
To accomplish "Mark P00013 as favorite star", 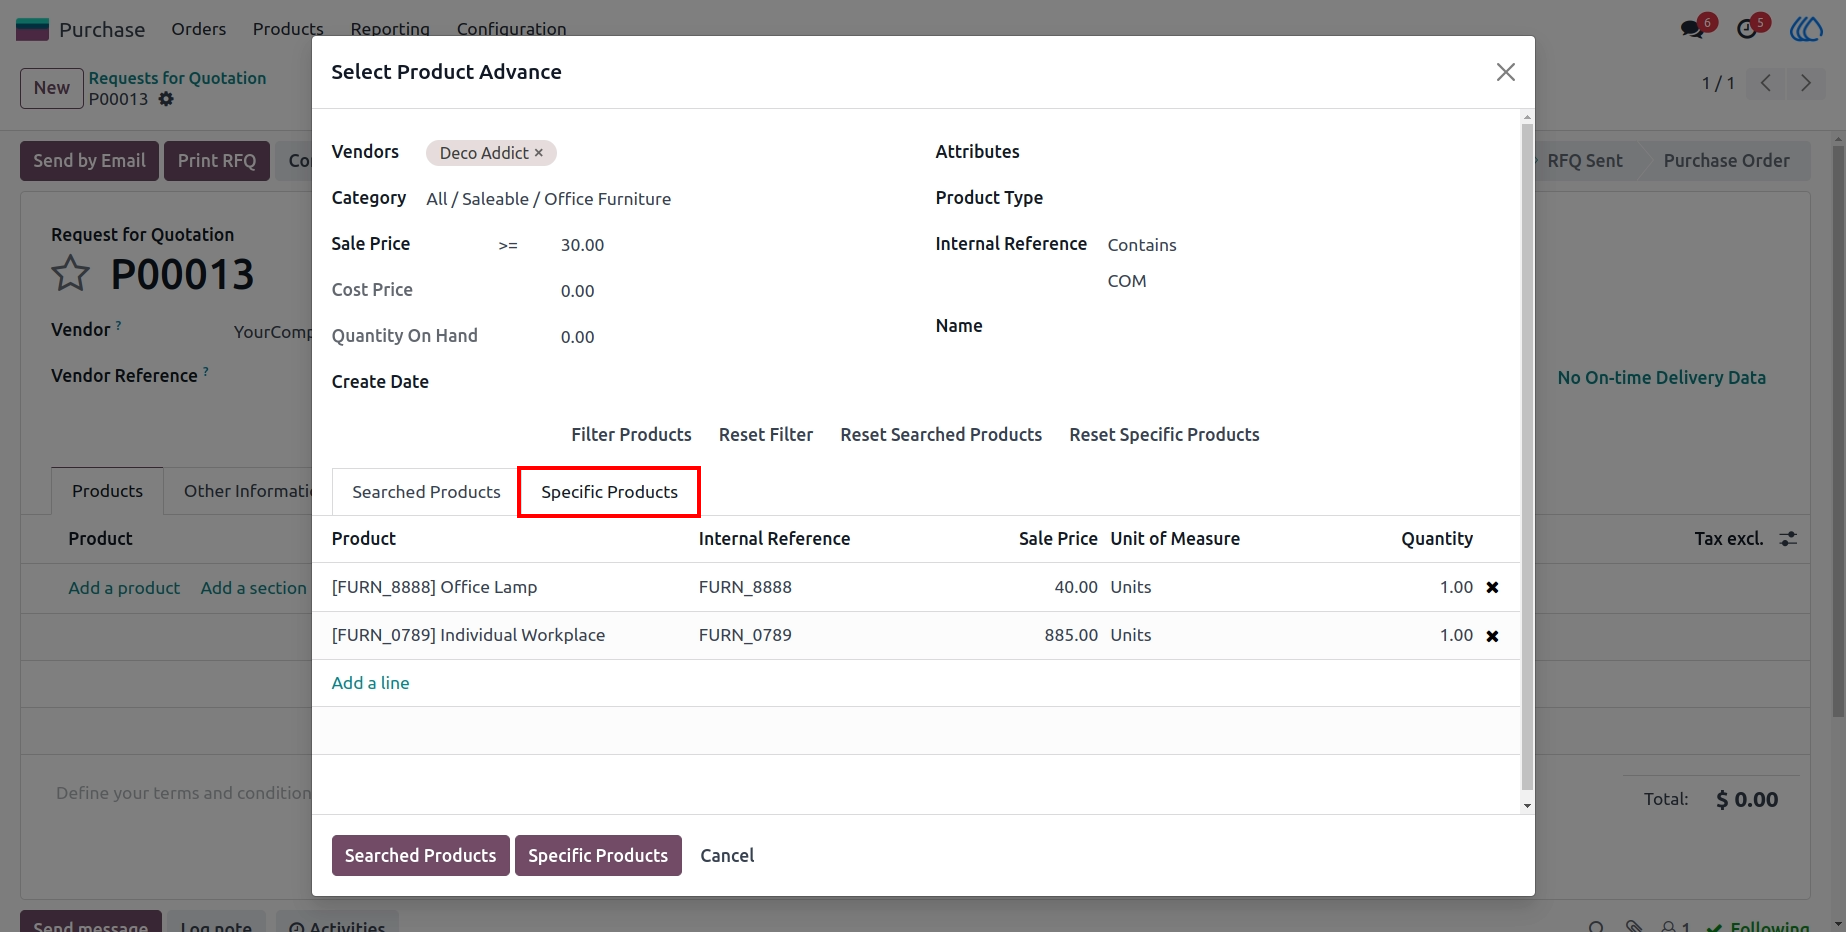I will click(x=70, y=273).
